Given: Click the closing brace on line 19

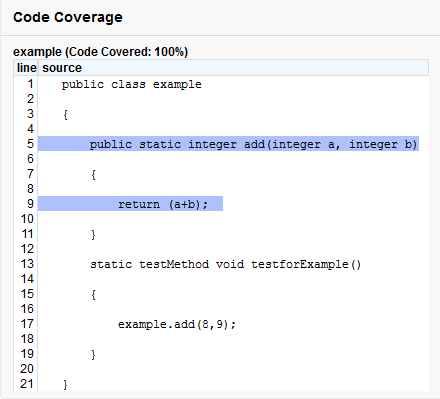Looking at the screenshot, I should point(93,355).
